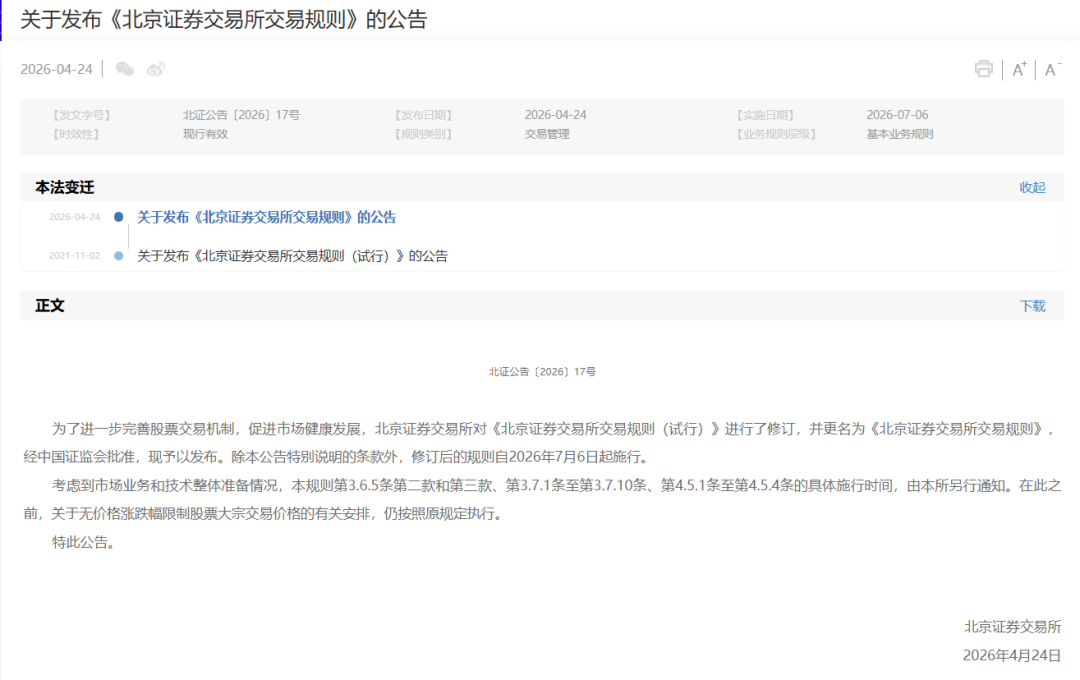Open the 2021 交易规则（试行） announcement link

(x=292, y=256)
